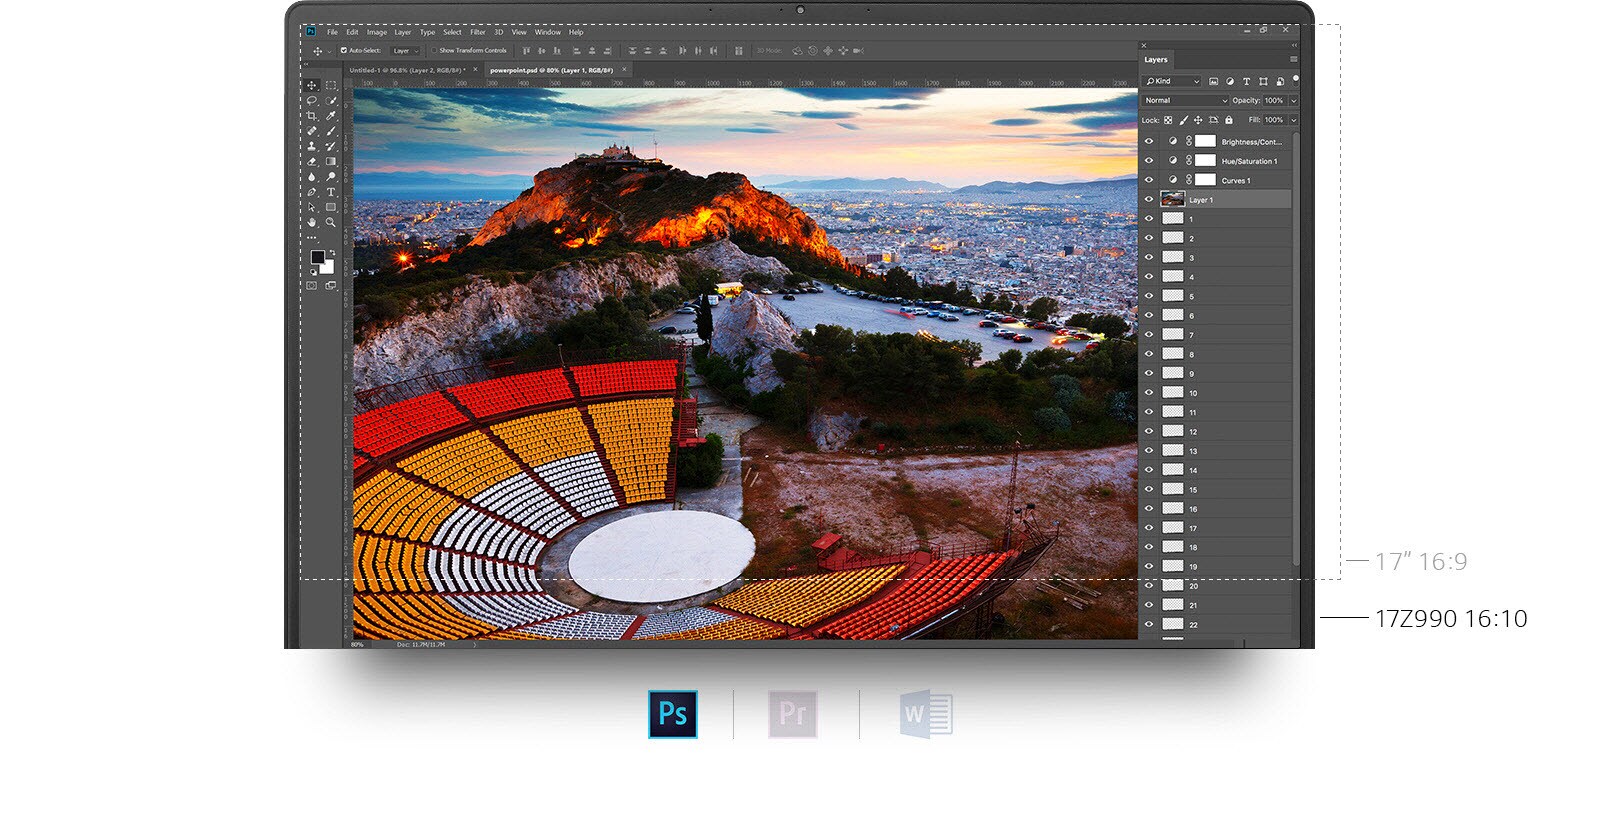1600x837 pixels.
Task: Open the Kind filter dropdown
Action: click(x=1172, y=81)
